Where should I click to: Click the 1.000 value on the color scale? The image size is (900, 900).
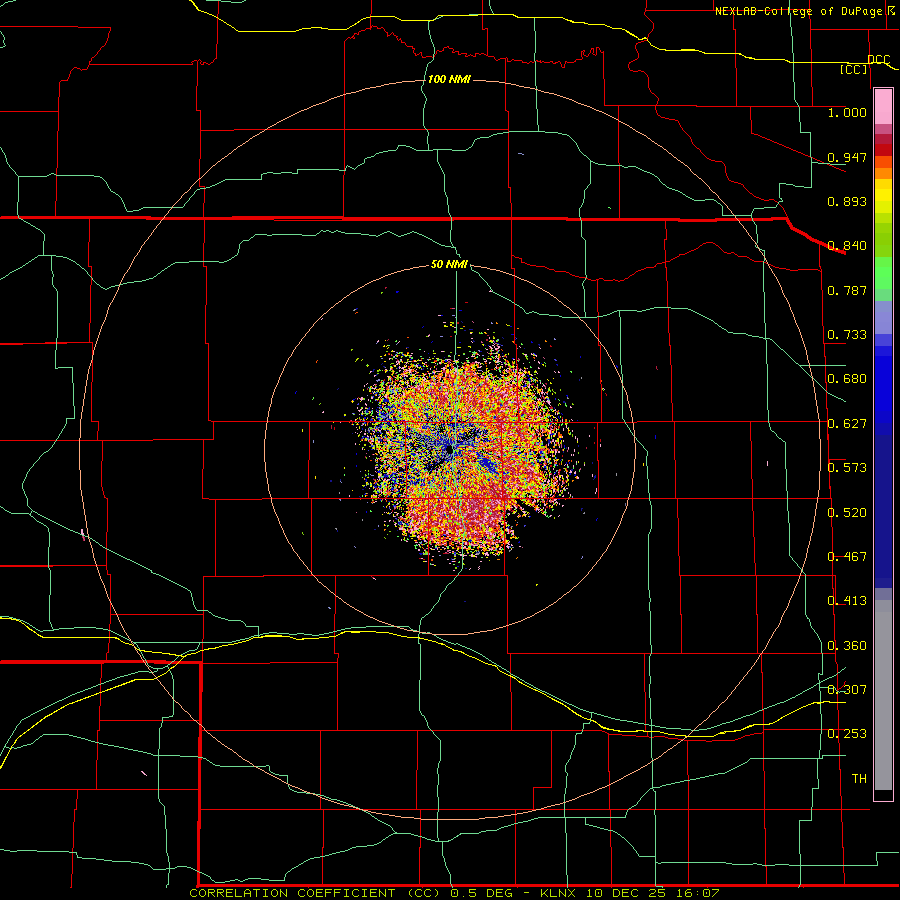847,113
